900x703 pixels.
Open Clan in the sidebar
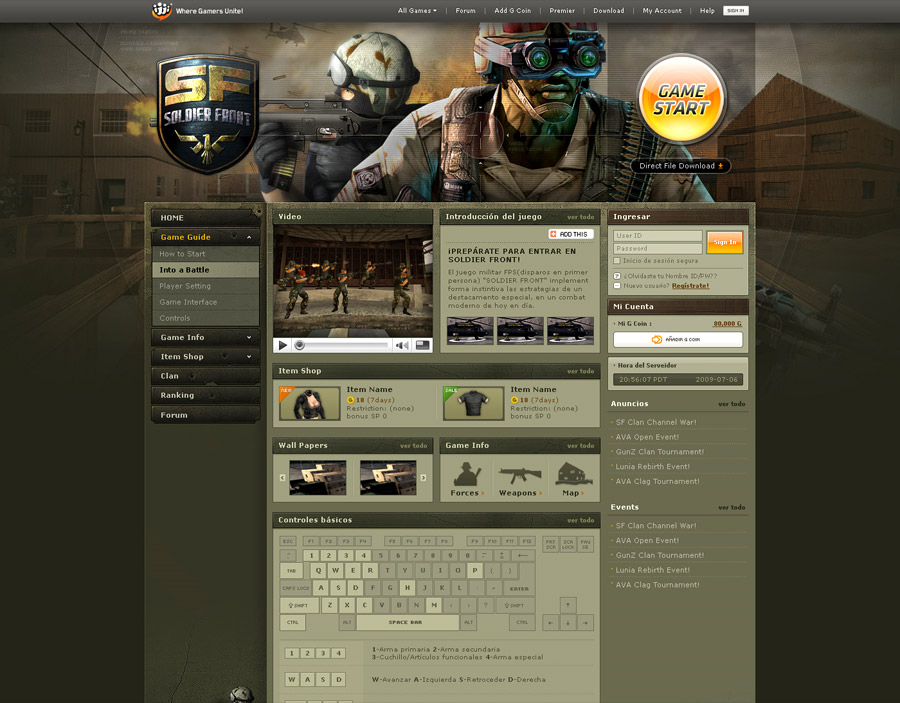(205, 376)
